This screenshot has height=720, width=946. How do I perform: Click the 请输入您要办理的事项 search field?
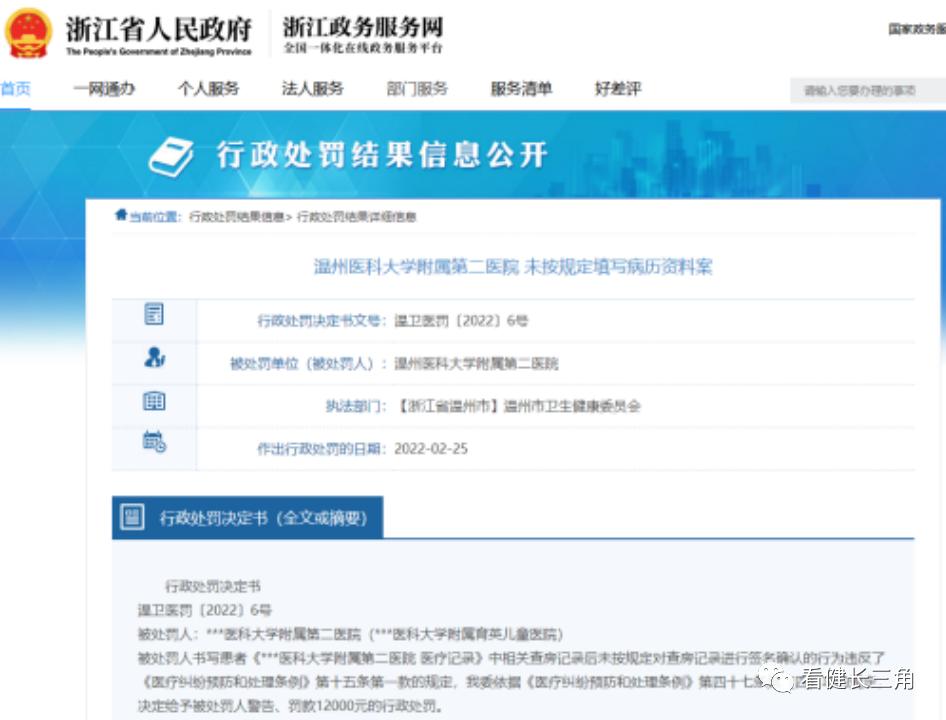[866, 89]
